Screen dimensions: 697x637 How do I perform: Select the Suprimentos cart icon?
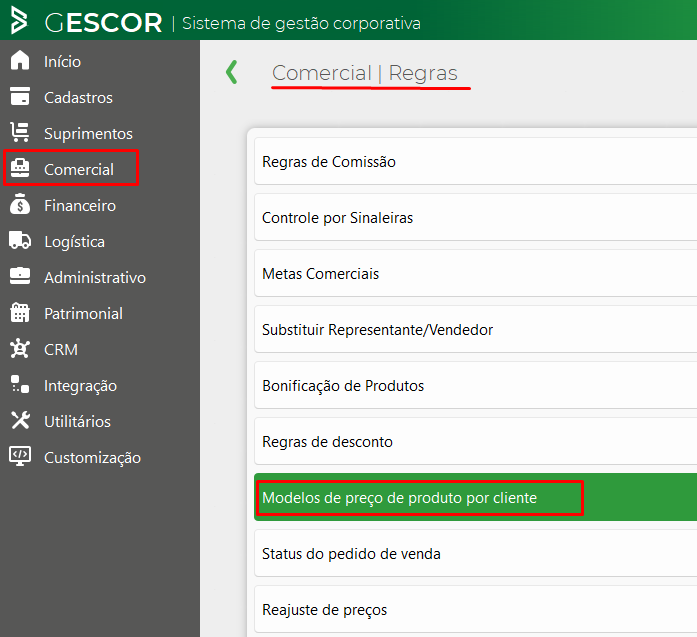pyautogui.click(x=20, y=132)
